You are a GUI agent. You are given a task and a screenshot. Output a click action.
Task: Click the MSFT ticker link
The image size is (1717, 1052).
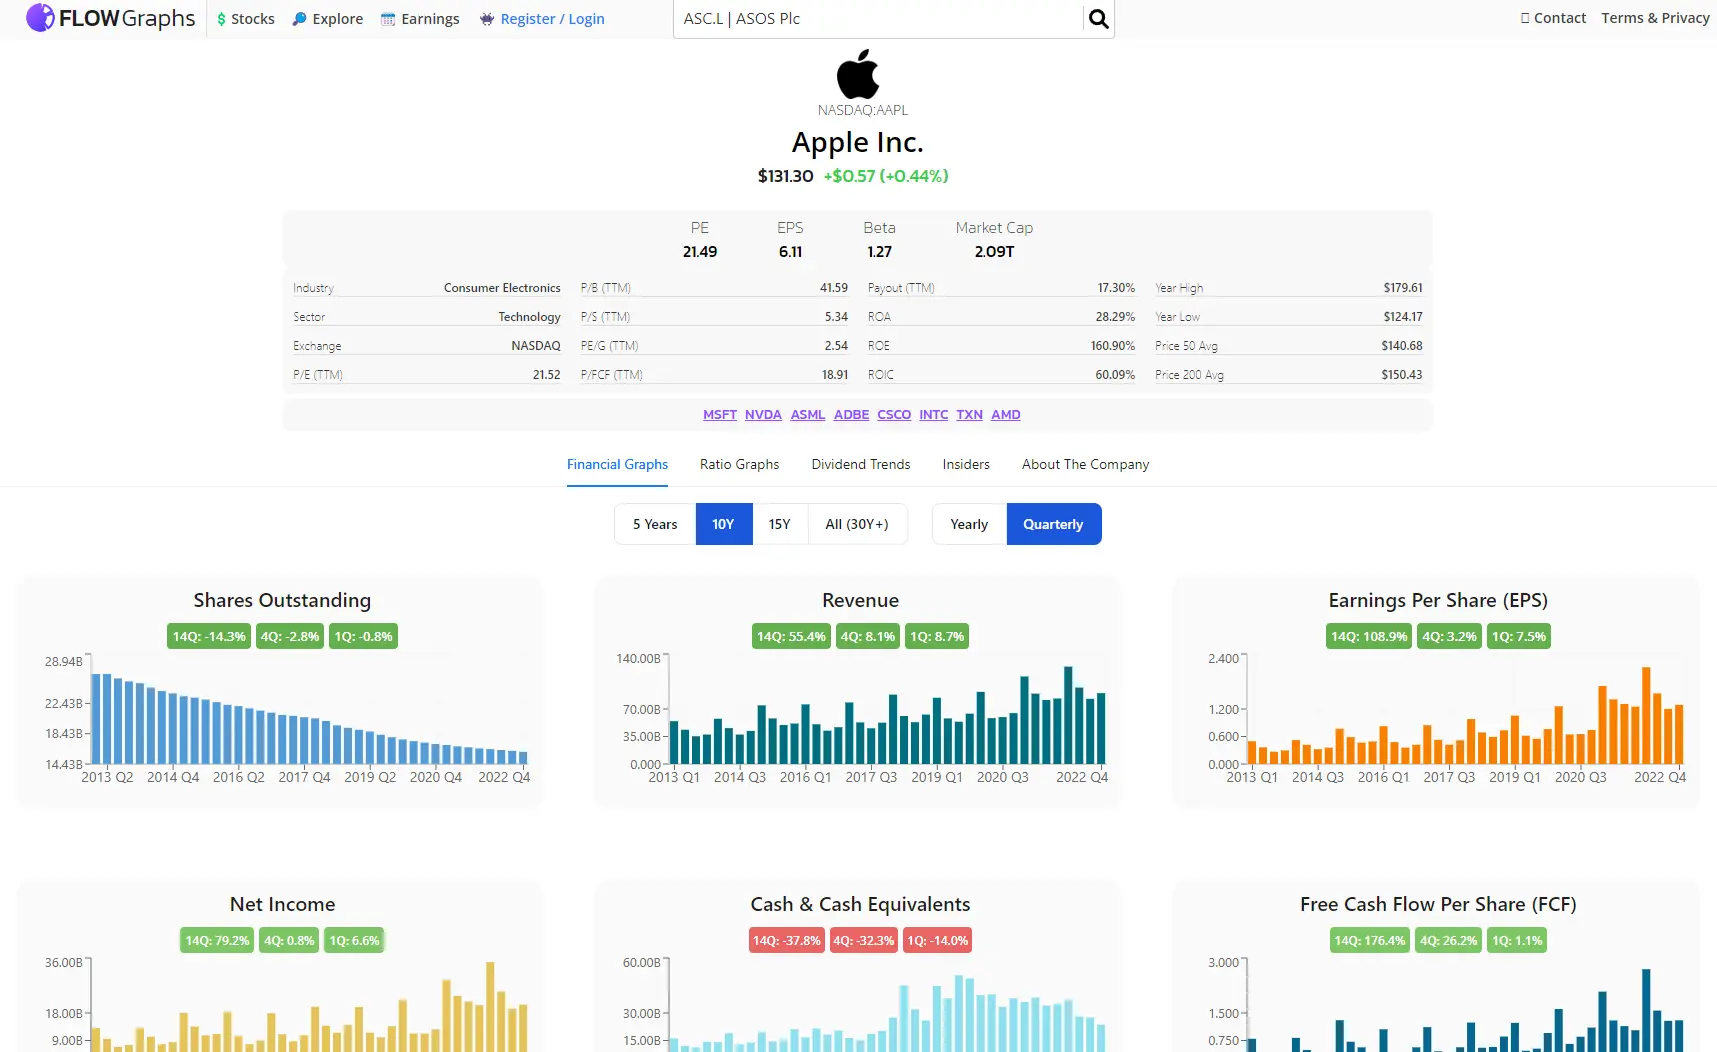pos(719,414)
